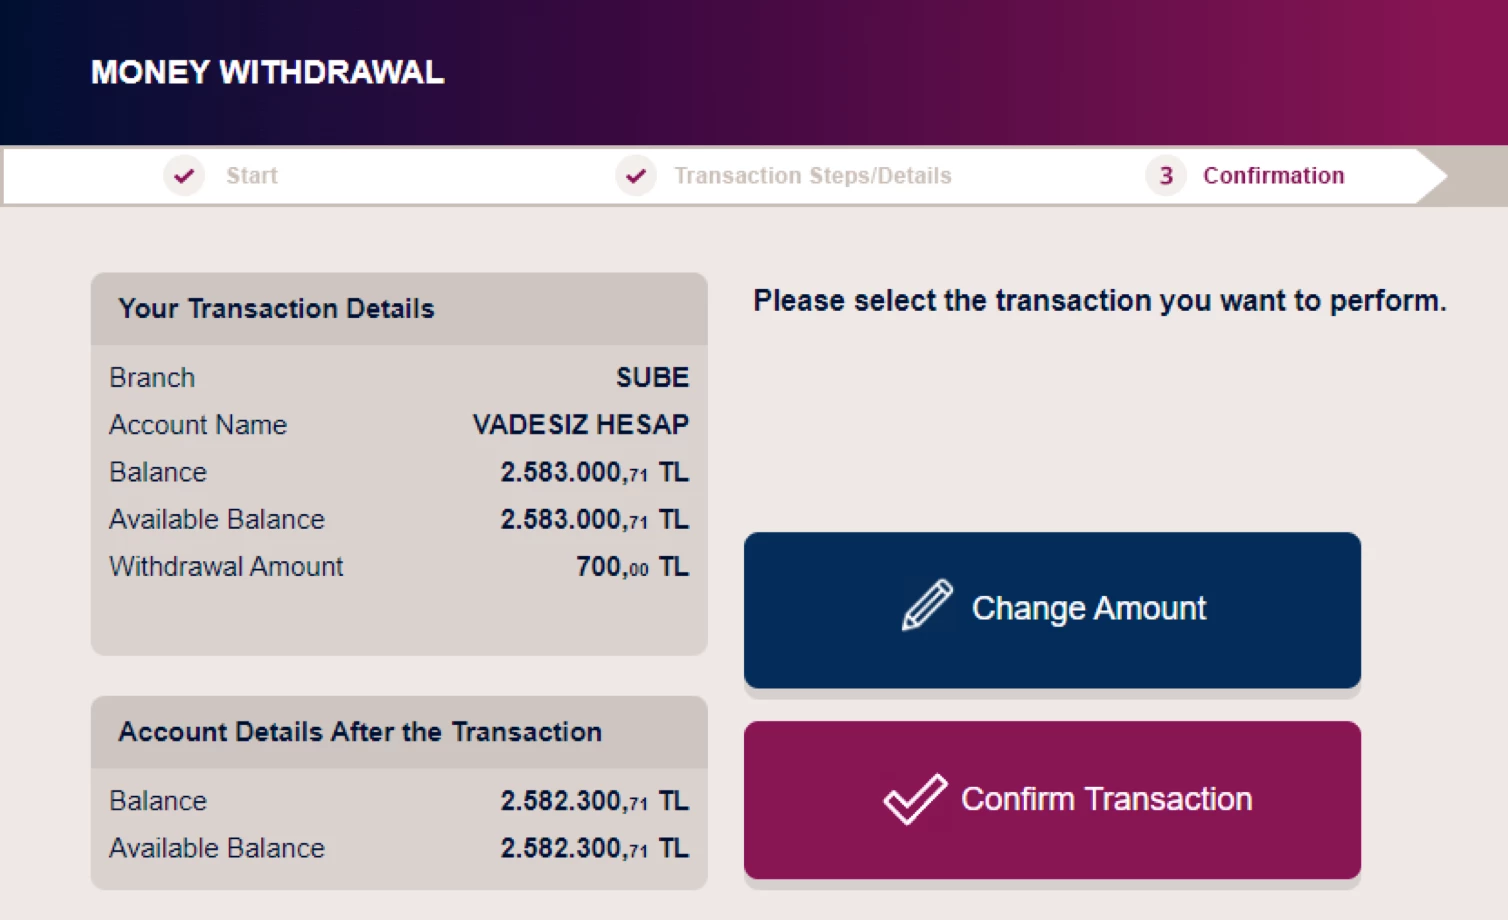Screen dimensions: 1508x920
Task: Open the Transaction Steps/Details step label
Action: coord(812,176)
